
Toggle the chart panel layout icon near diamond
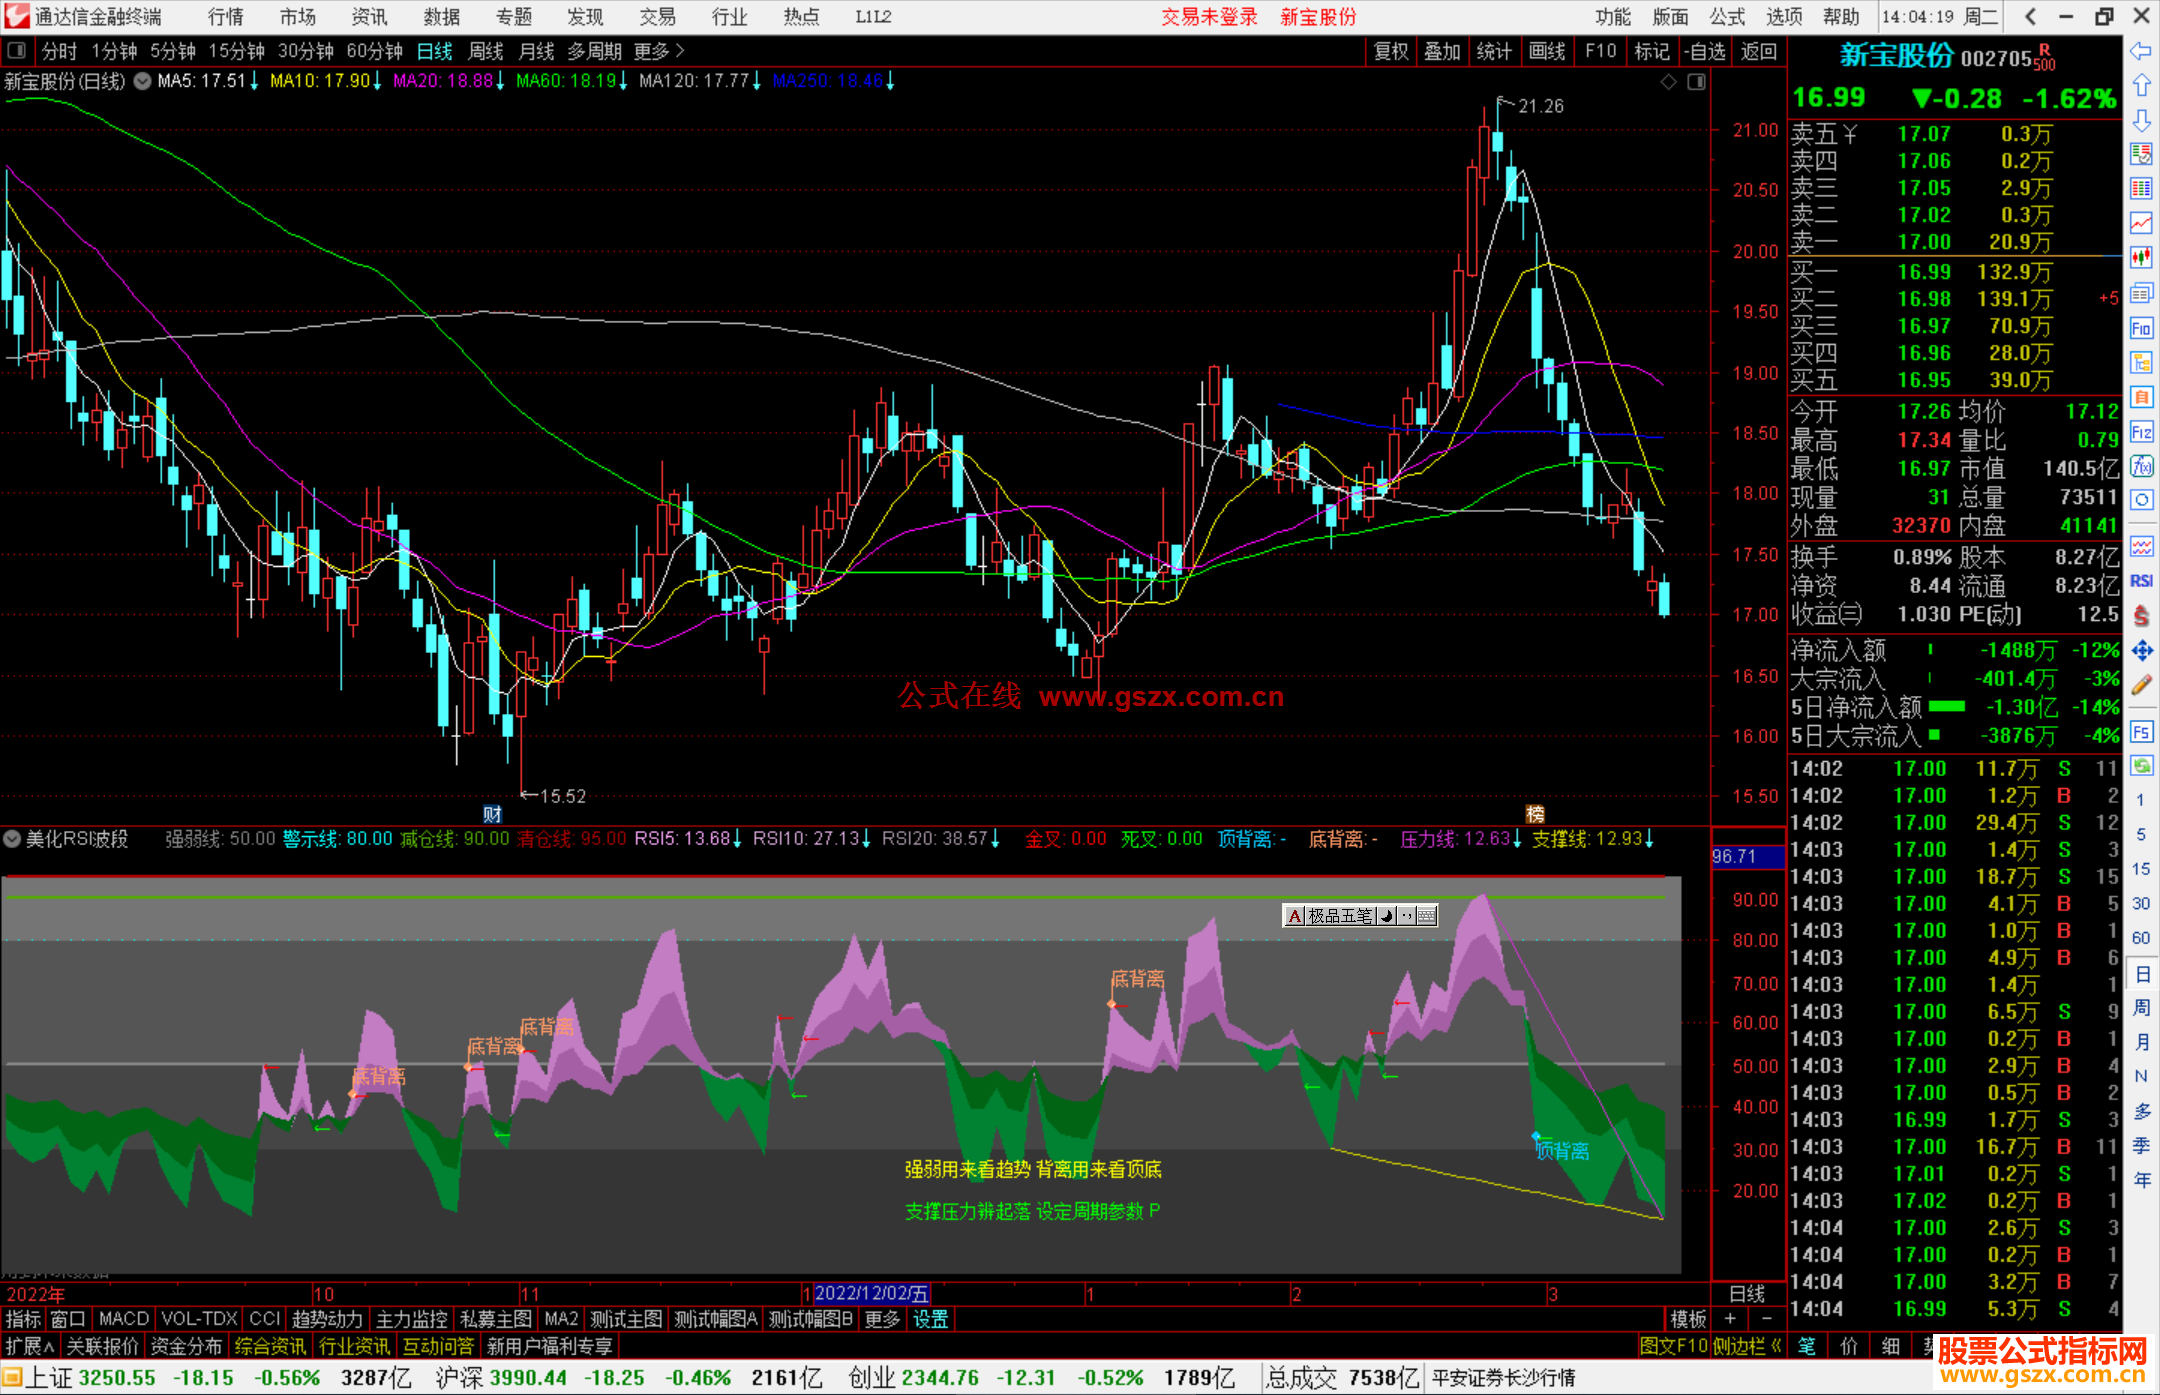1696,82
